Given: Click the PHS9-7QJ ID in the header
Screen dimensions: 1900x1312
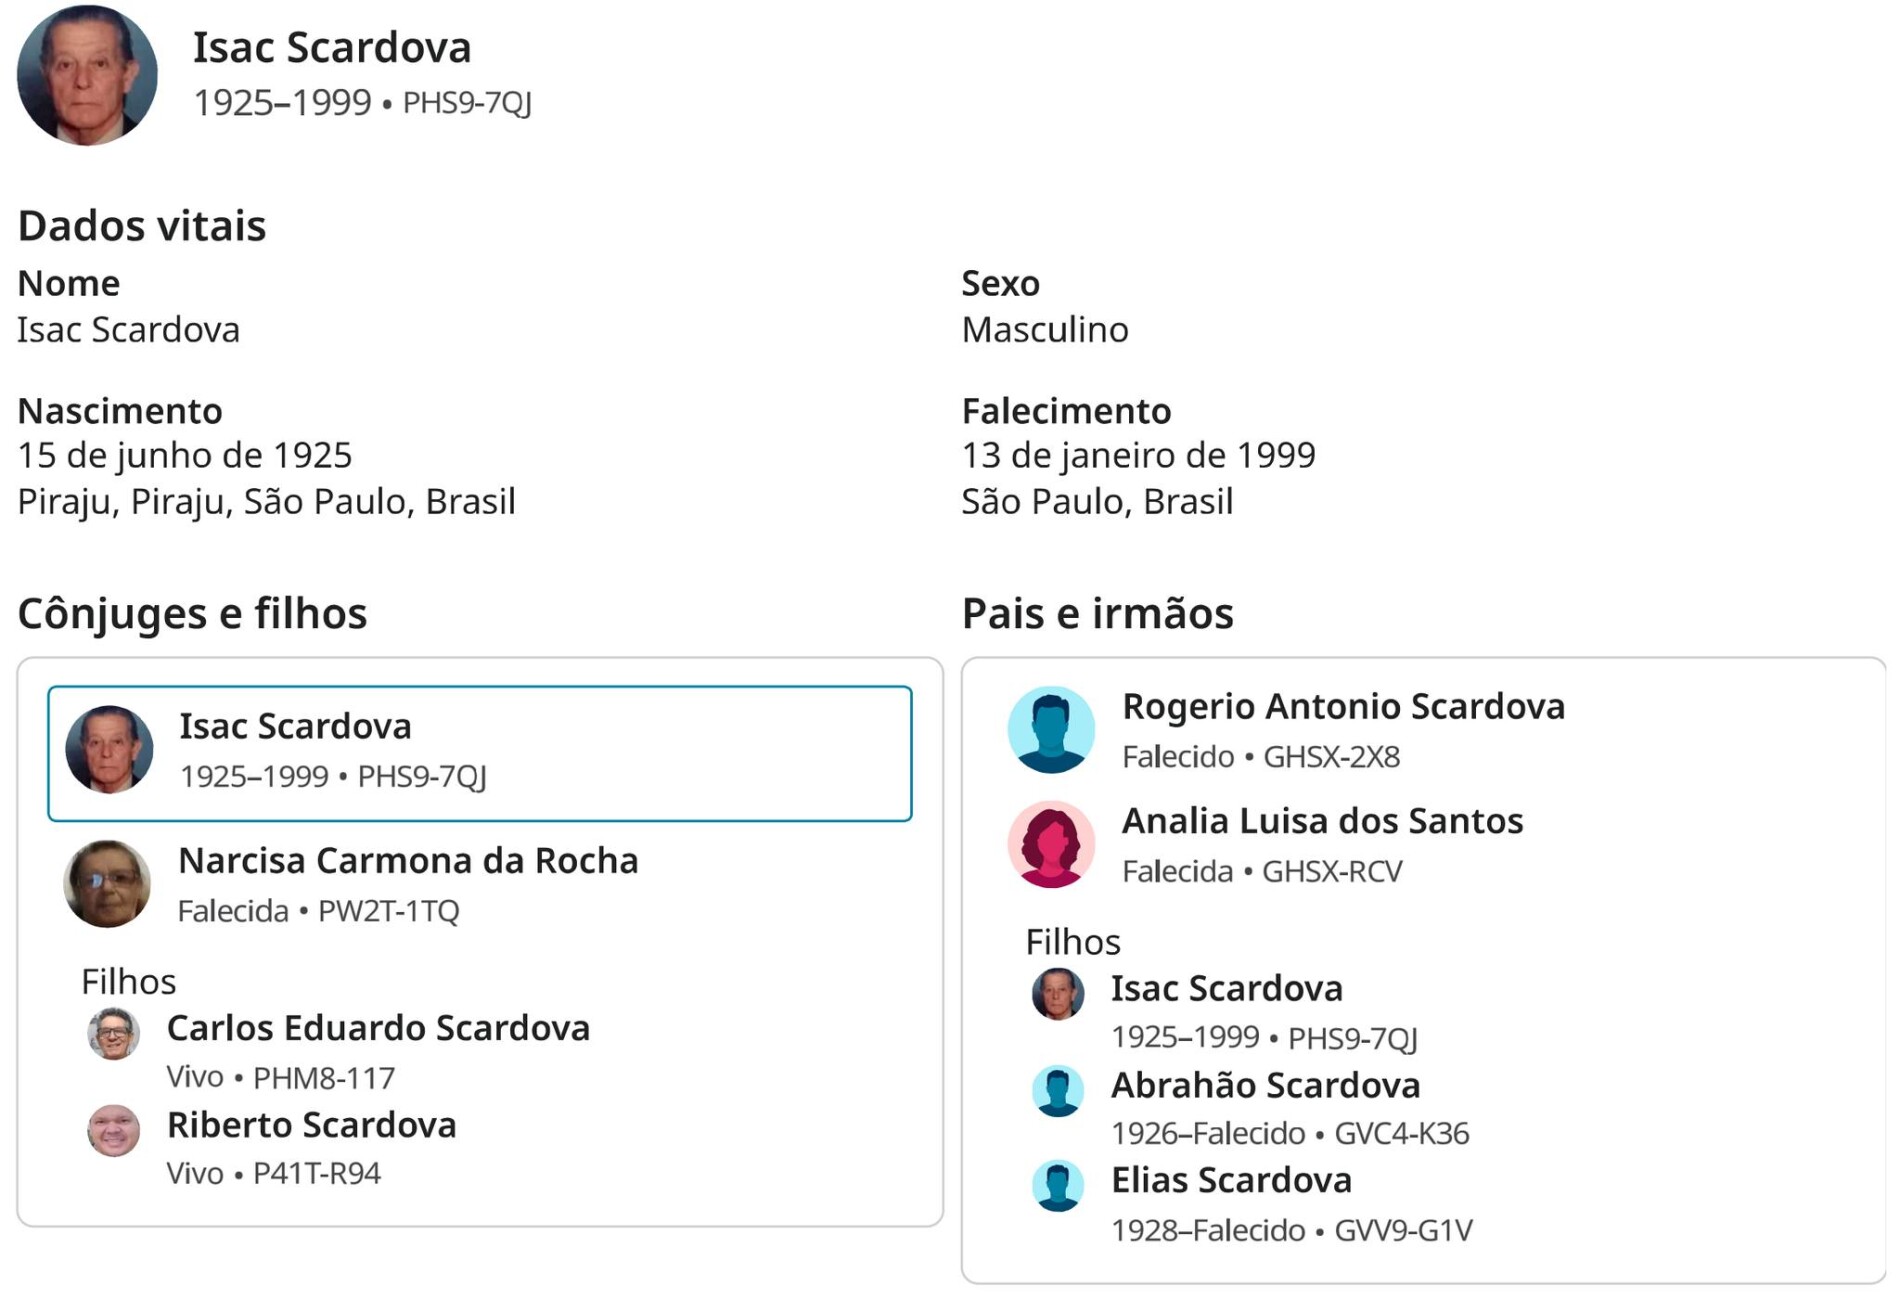Looking at the screenshot, I should tap(467, 103).
